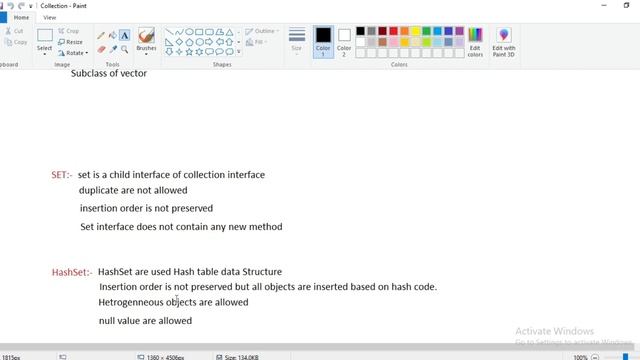The image size is (640, 360).
Task: Pick the green color swatch
Action: pos(427,31)
